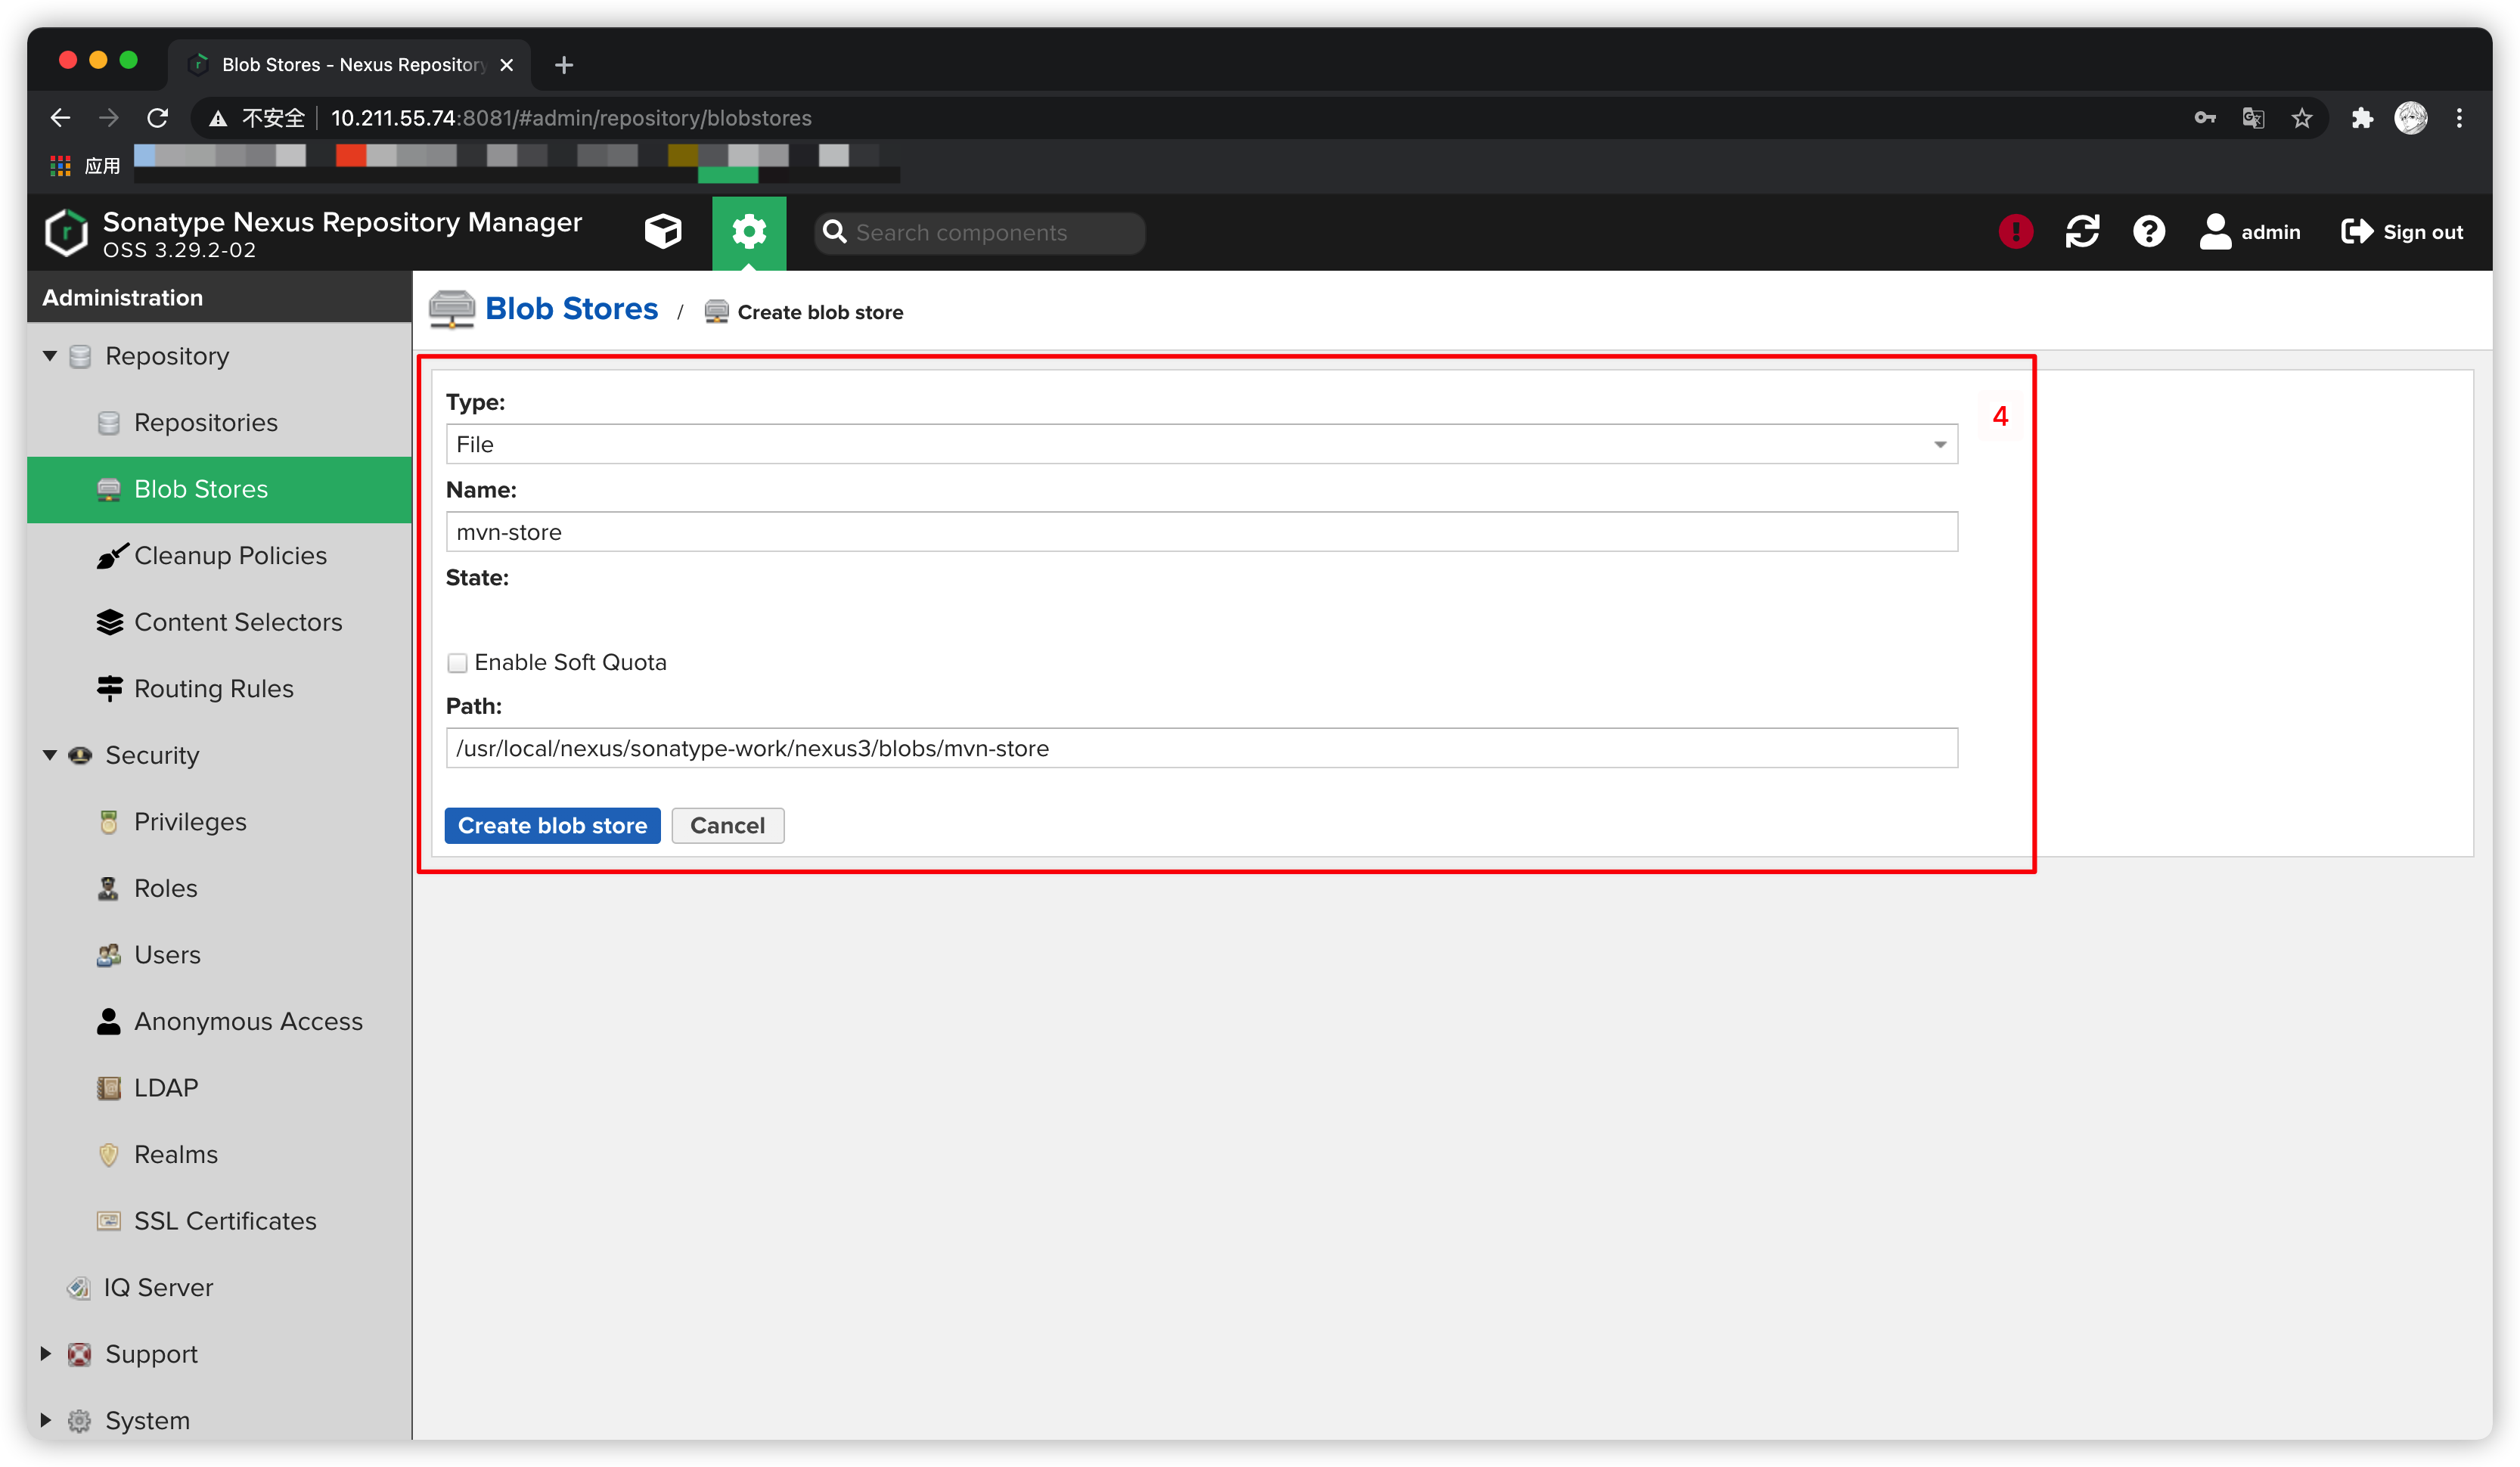Viewport: 2520px width, 1467px height.
Task: Click the Blob Stores breadcrumb link
Action: click(x=571, y=309)
